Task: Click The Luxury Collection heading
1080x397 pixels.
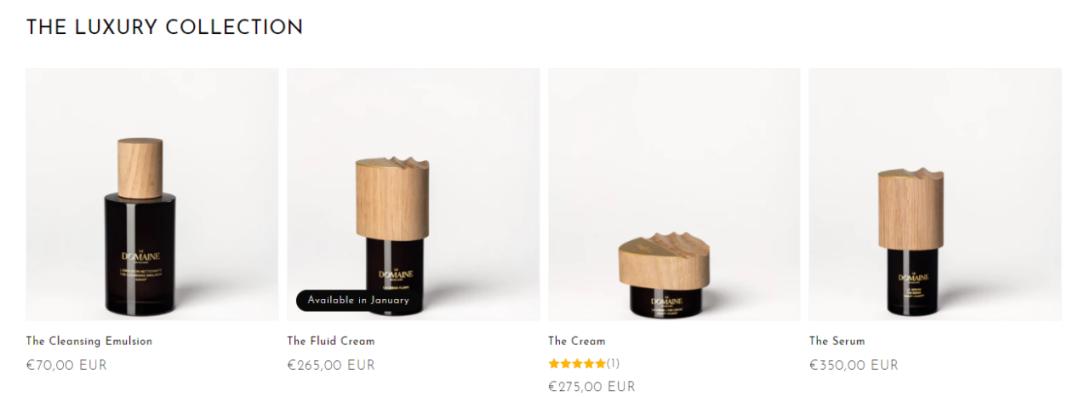Action: coord(165,28)
